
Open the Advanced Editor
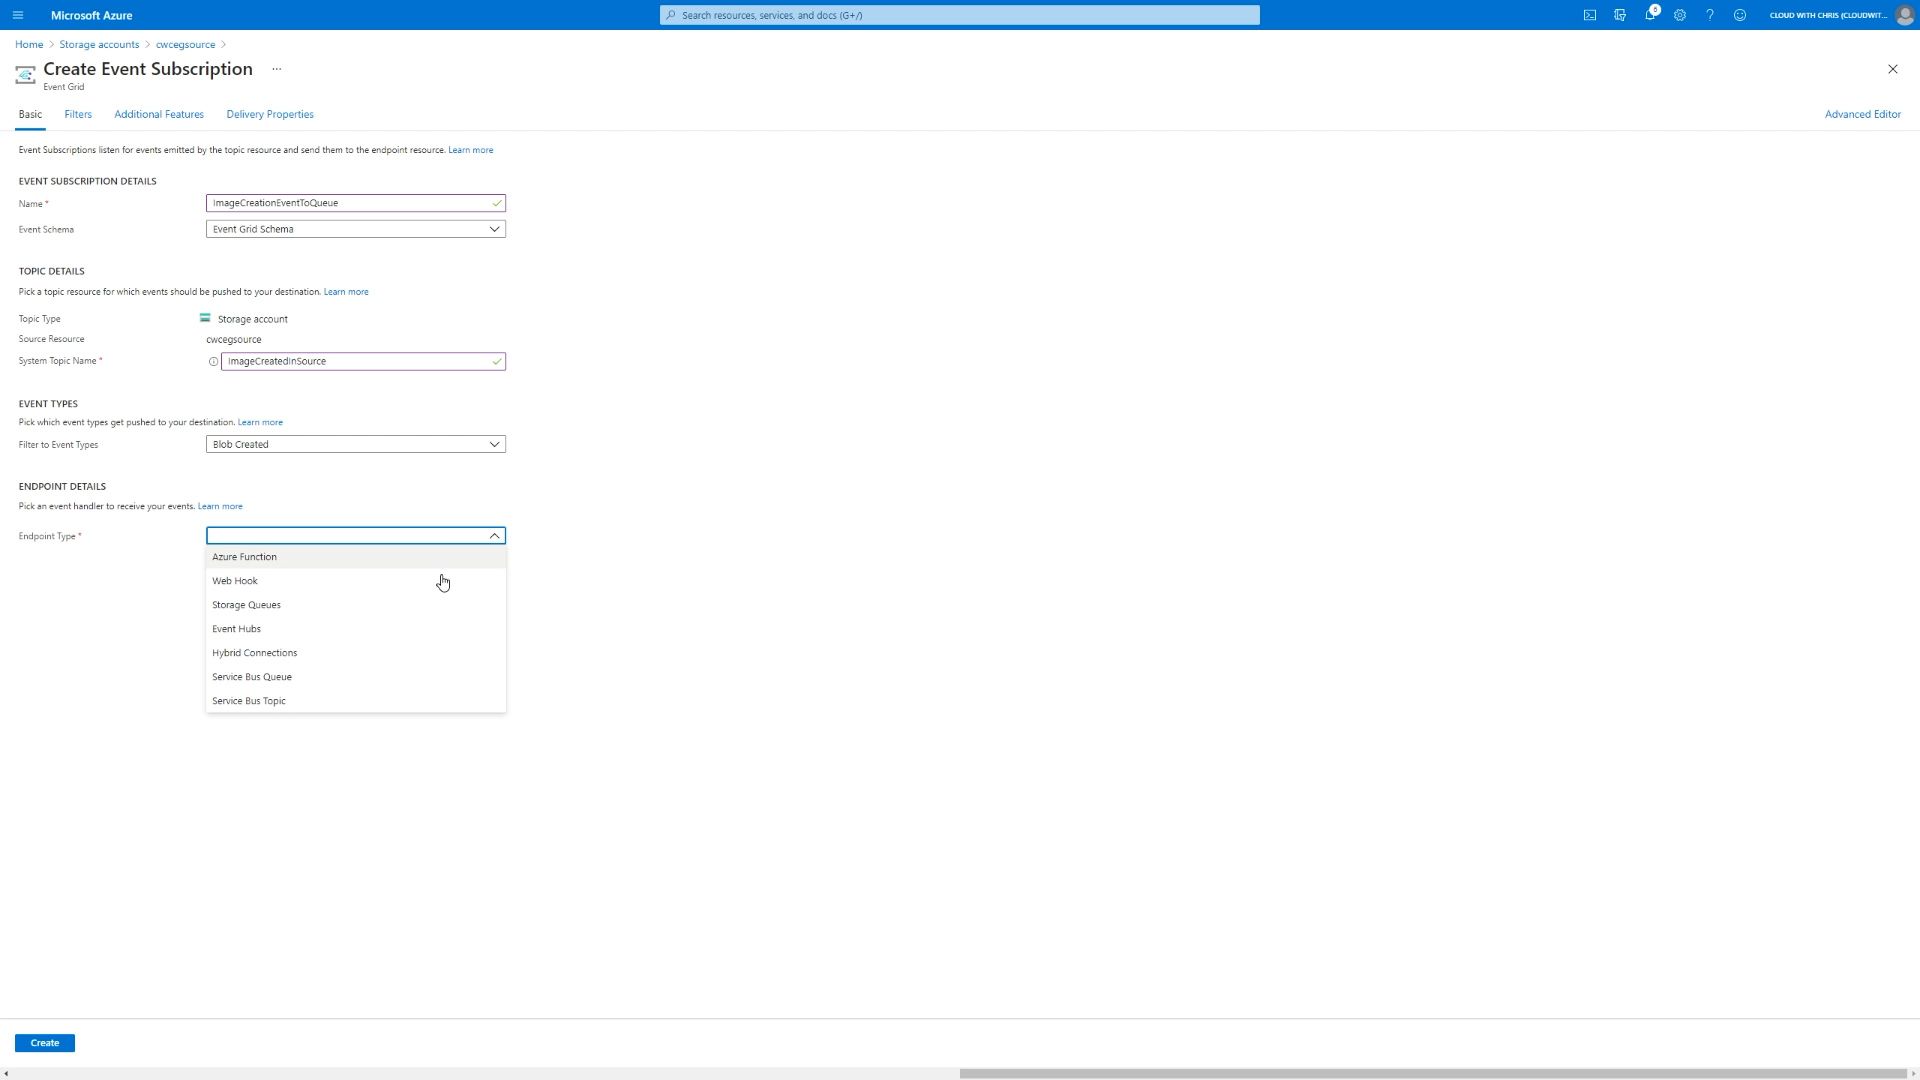[1862, 114]
